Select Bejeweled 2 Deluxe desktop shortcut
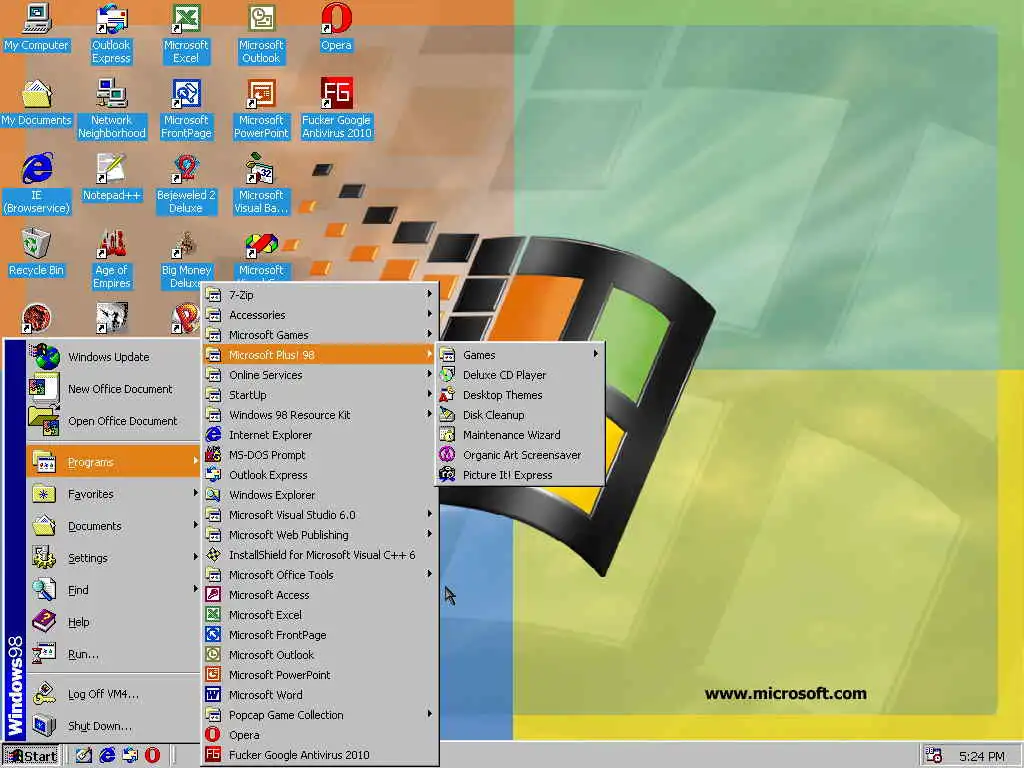Image resolution: width=1024 pixels, height=768 pixels. coord(186,184)
